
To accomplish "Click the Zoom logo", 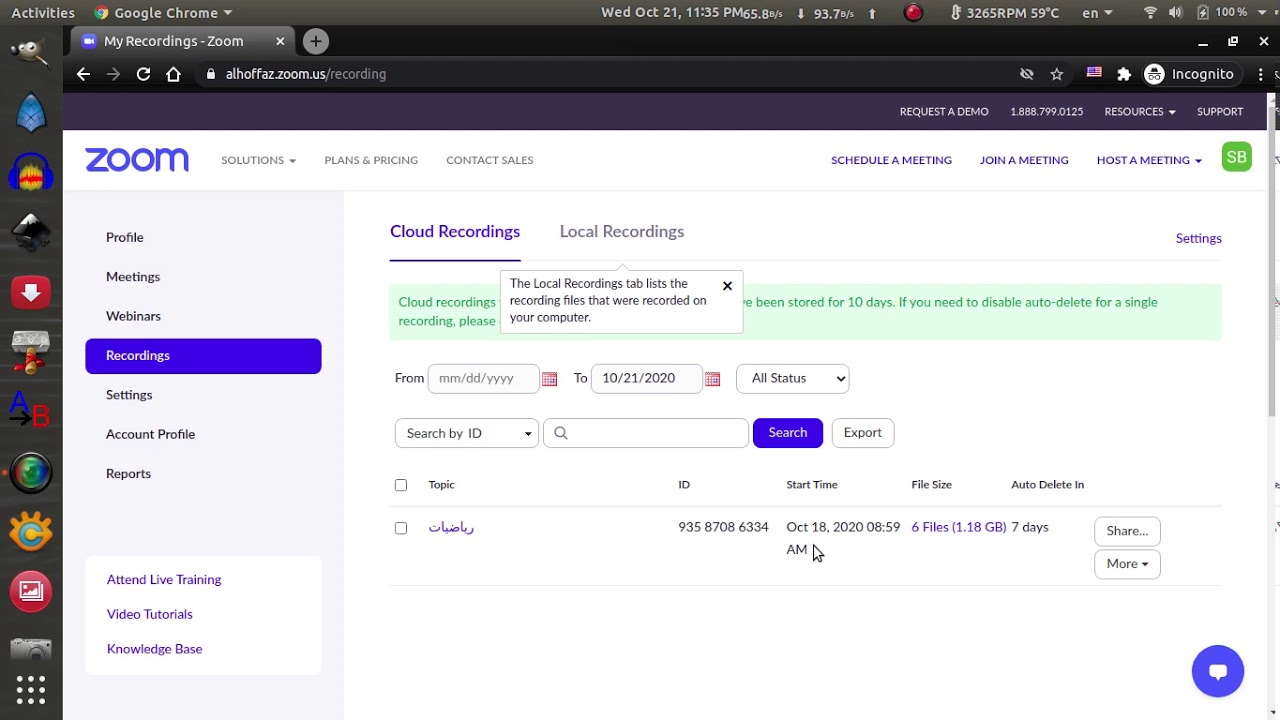I will (137, 160).
